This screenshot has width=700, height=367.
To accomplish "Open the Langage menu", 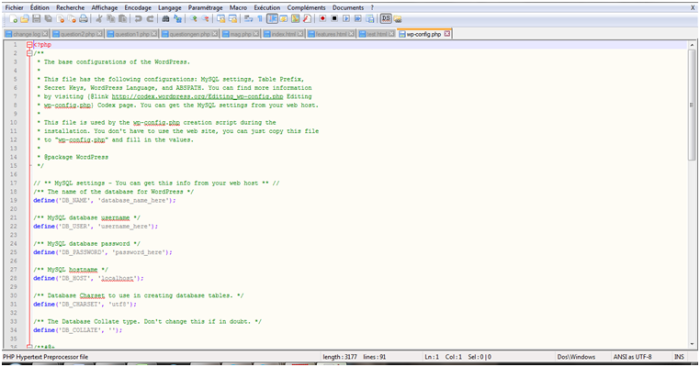I will pyautogui.click(x=170, y=8).
